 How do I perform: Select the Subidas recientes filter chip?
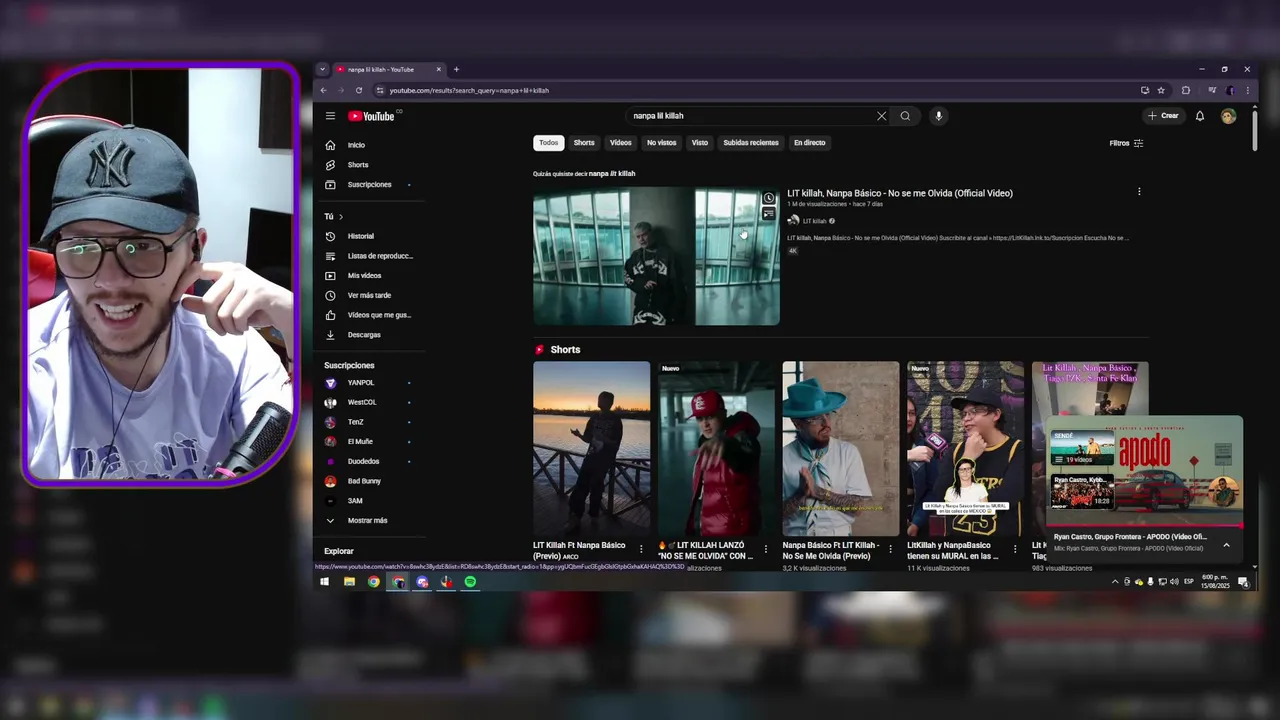click(x=751, y=143)
